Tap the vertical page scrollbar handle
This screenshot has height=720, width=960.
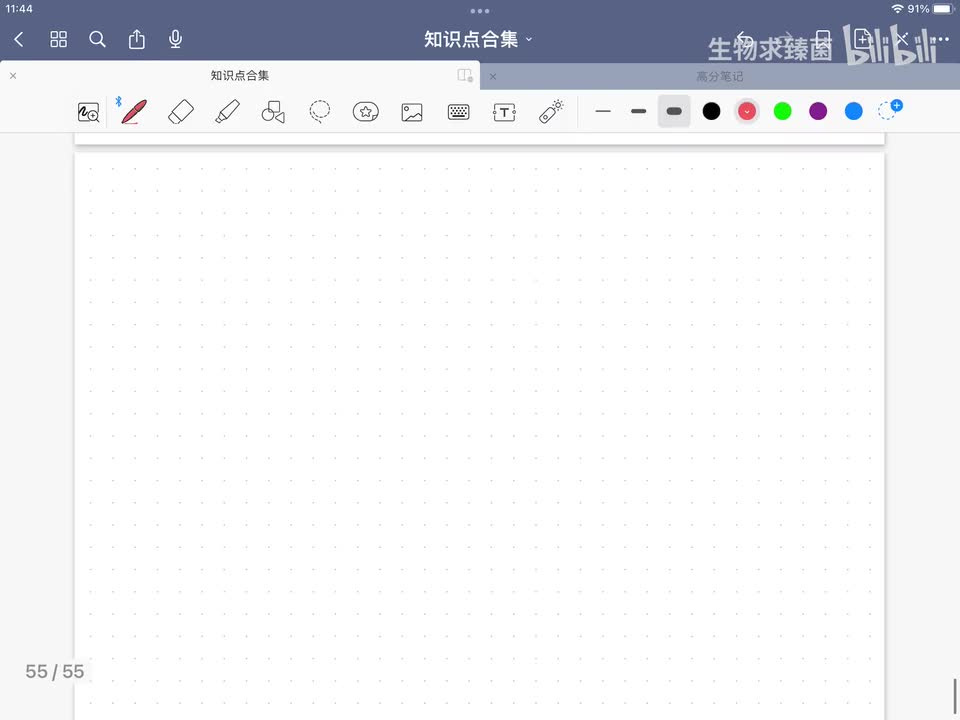coord(955,697)
